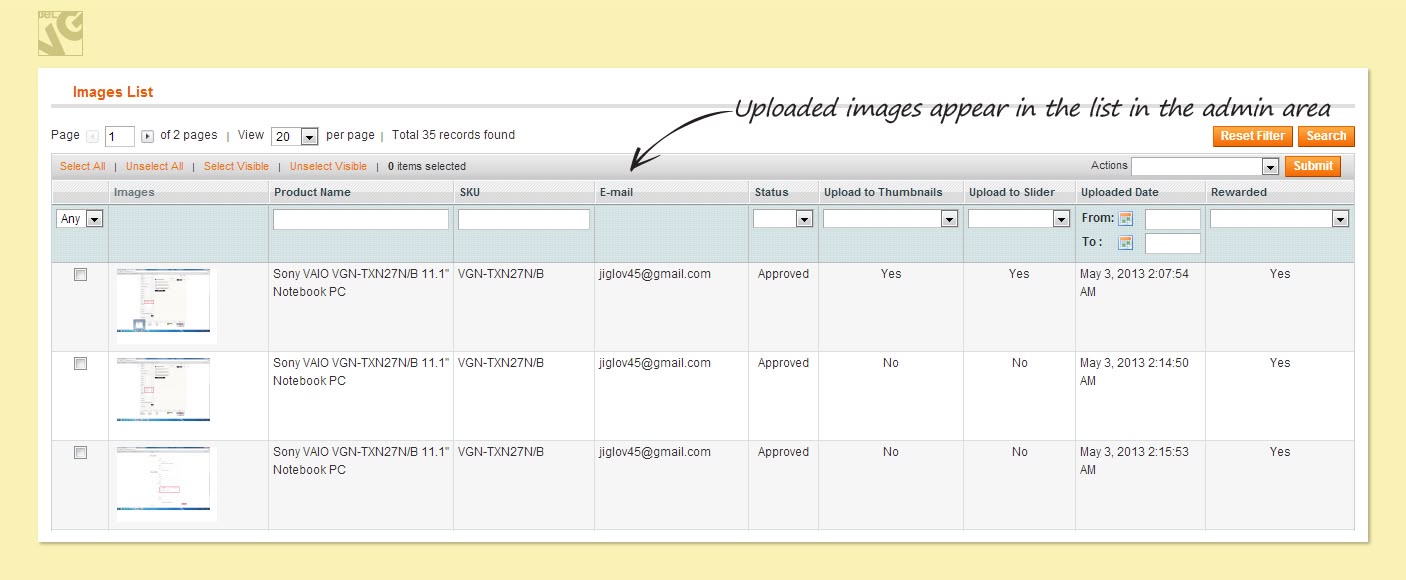Check the first image row checkbox
Image resolution: width=1406 pixels, height=580 pixels.
(80, 275)
